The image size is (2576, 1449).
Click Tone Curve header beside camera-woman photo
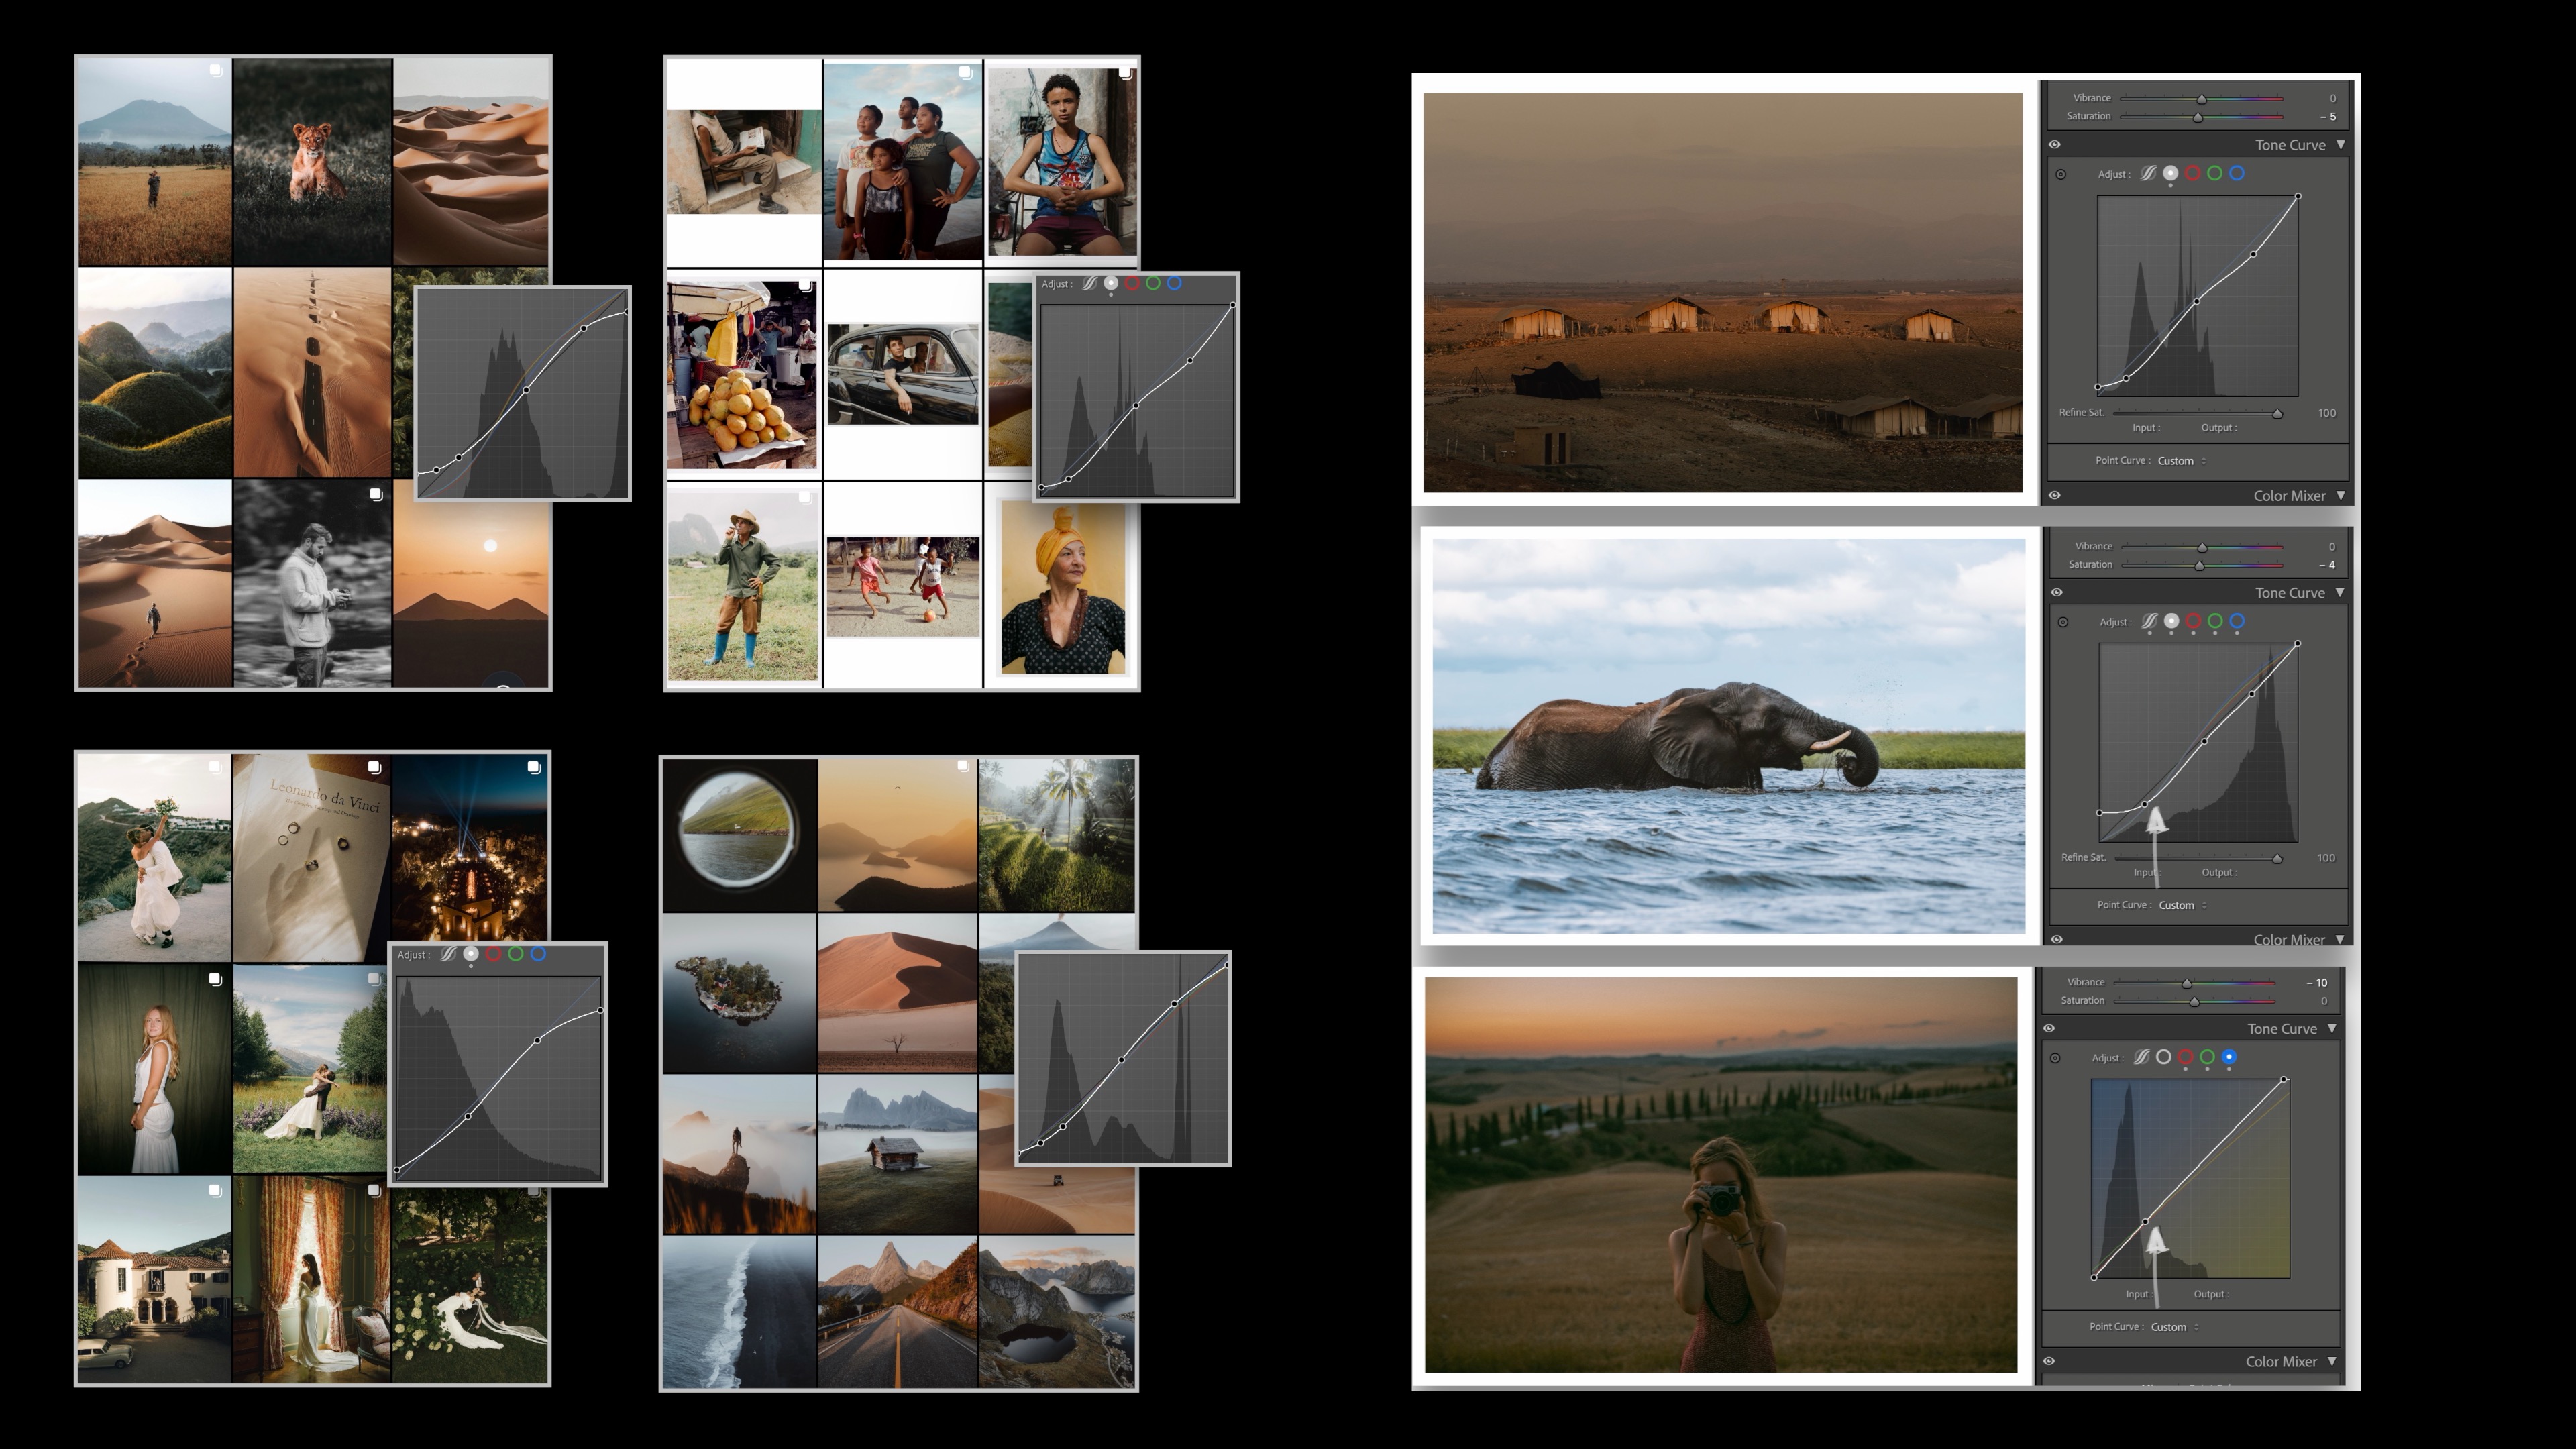click(2282, 1029)
